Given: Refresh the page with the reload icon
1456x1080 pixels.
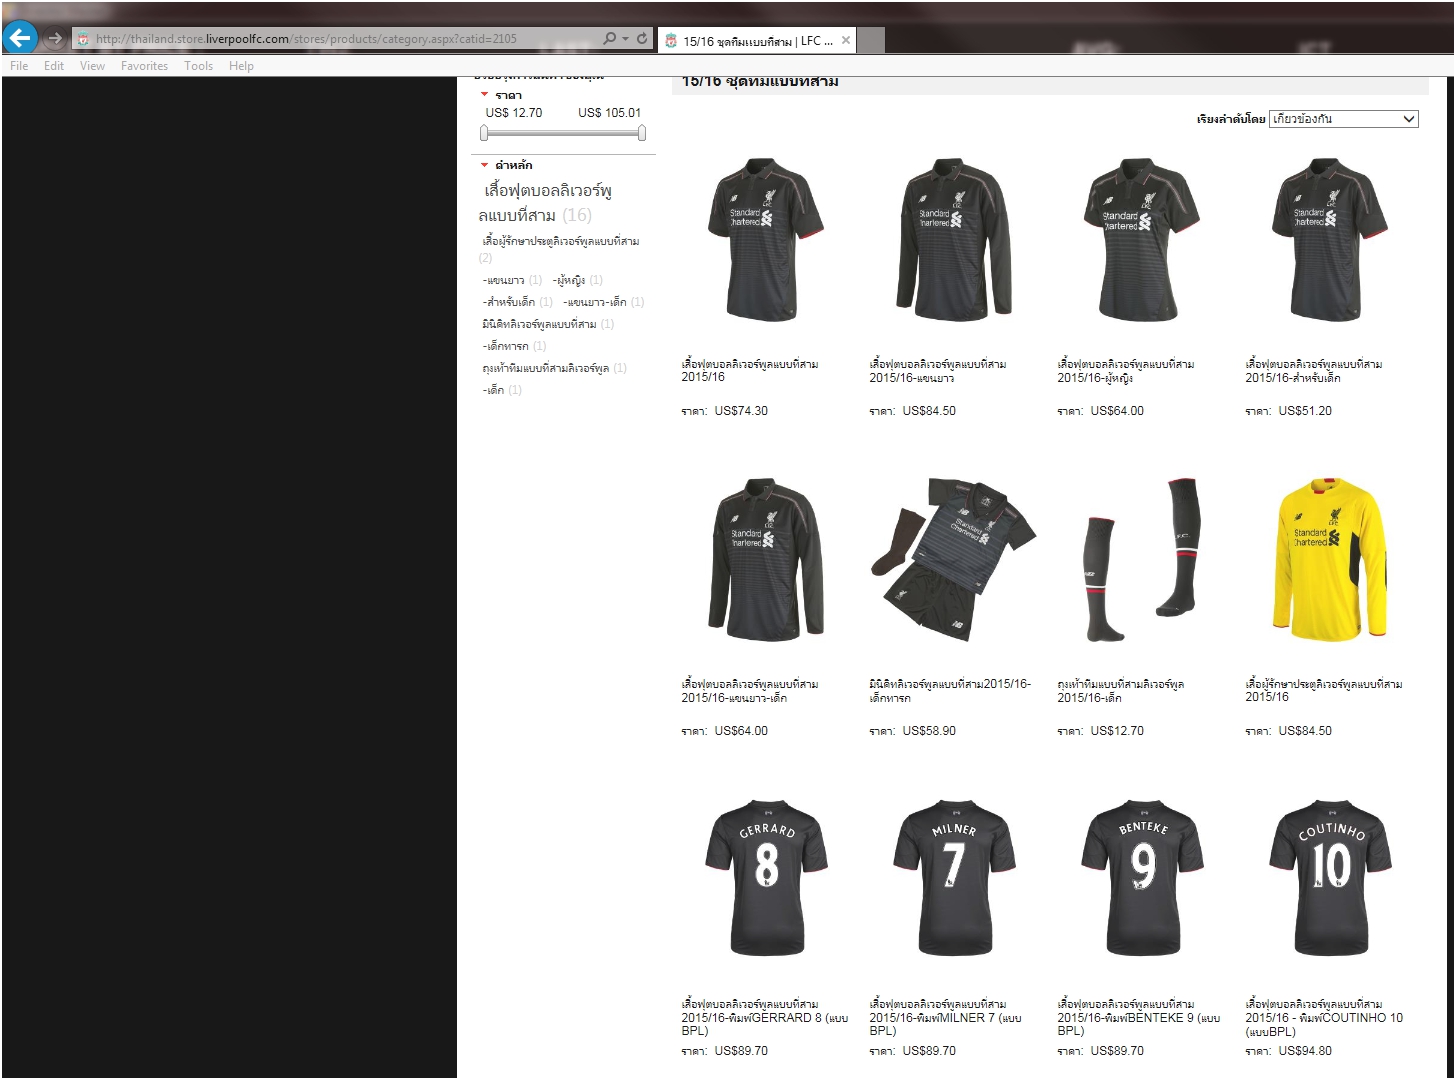Looking at the screenshot, I should click(642, 38).
